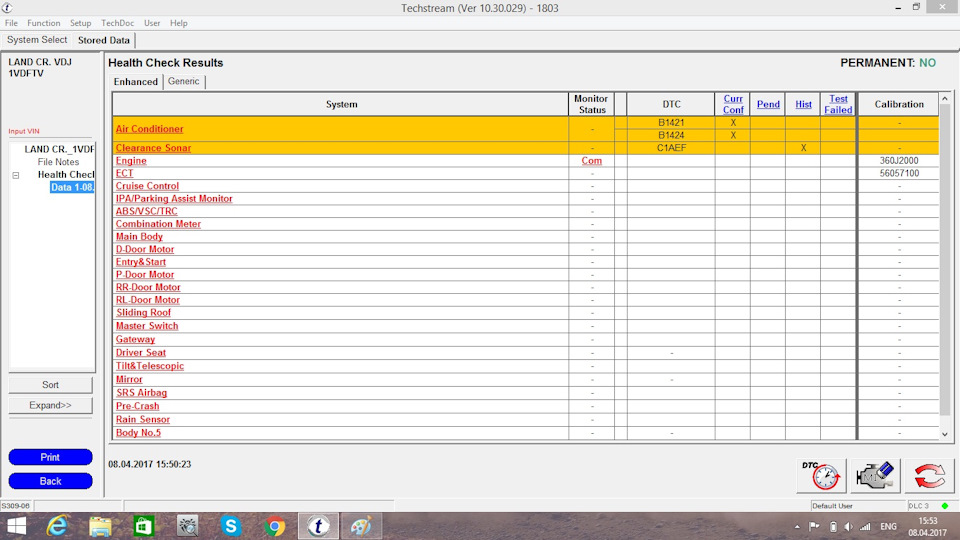Open the Air Conditioner system link
Screen dimensions: 960x540
tap(149, 129)
